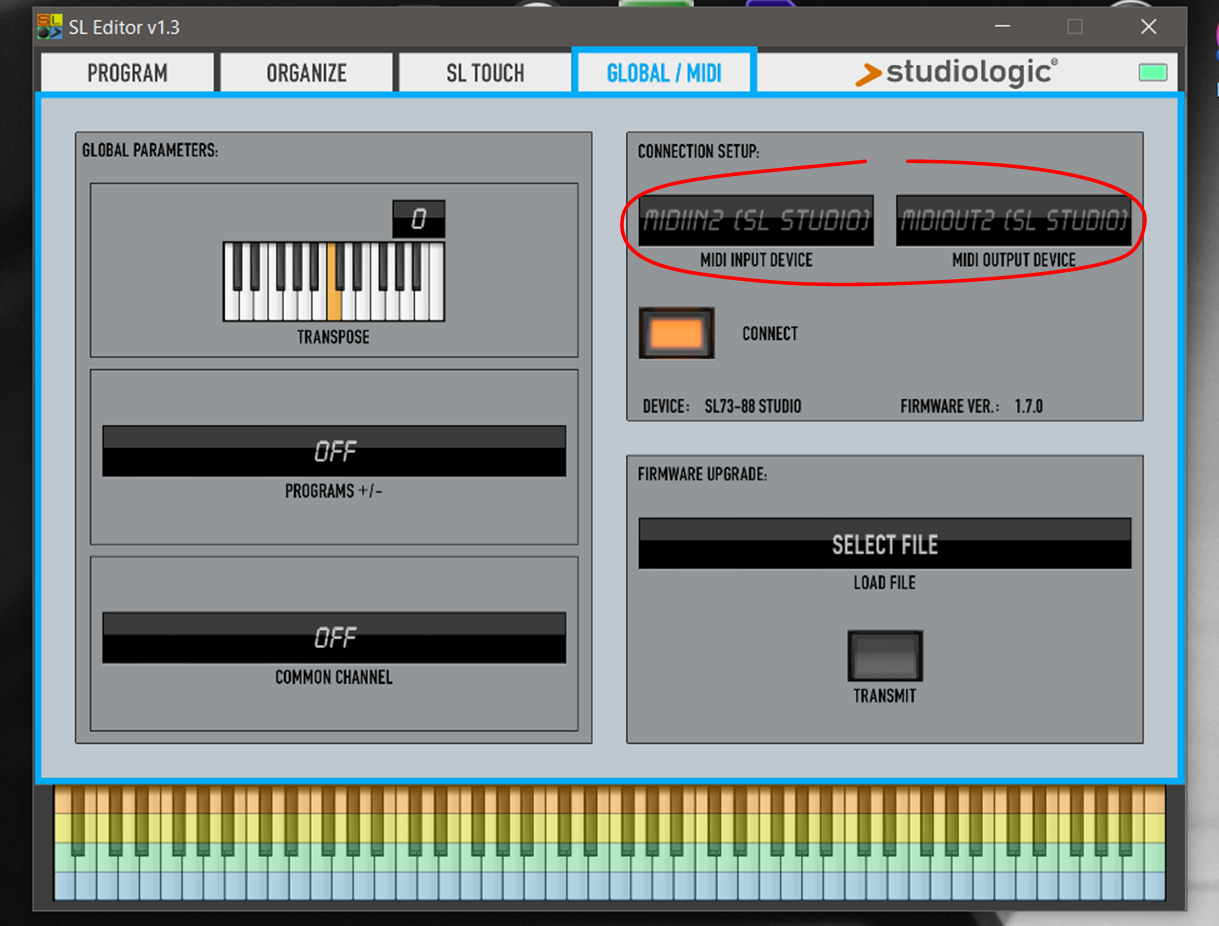Click the full-width color-banded keyboard at the bottom
The image size is (1219, 926).
[x=609, y=843]
